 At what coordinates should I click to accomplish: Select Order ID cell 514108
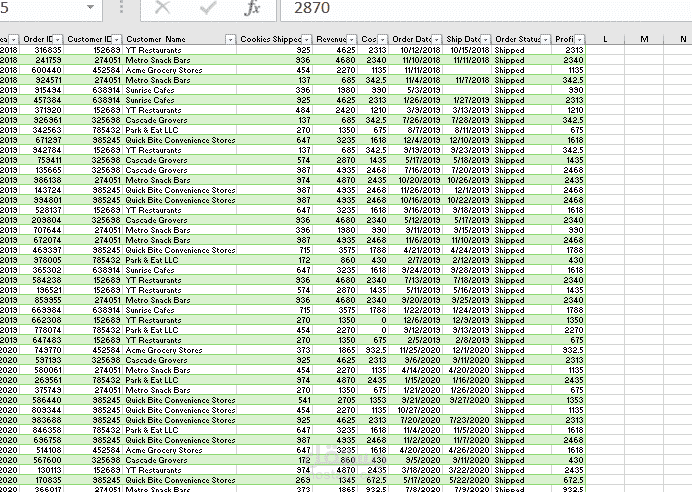[42, 450]
